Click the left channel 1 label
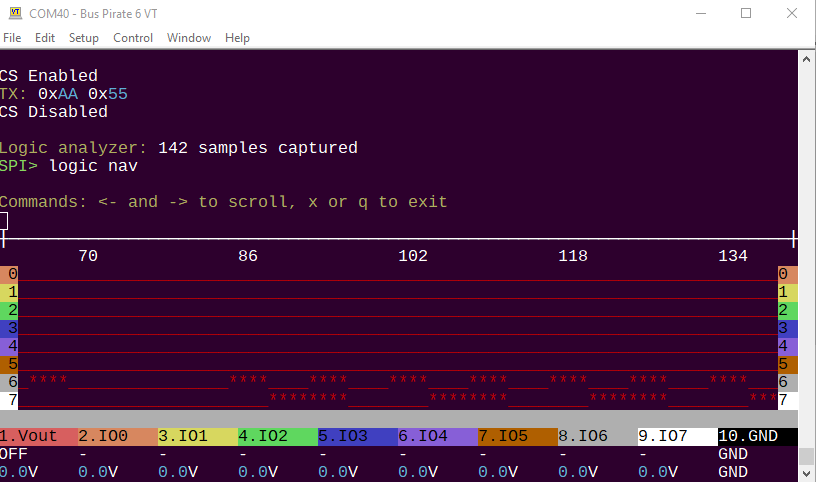This screenshot has width=816, height=482. pos(9,292)
